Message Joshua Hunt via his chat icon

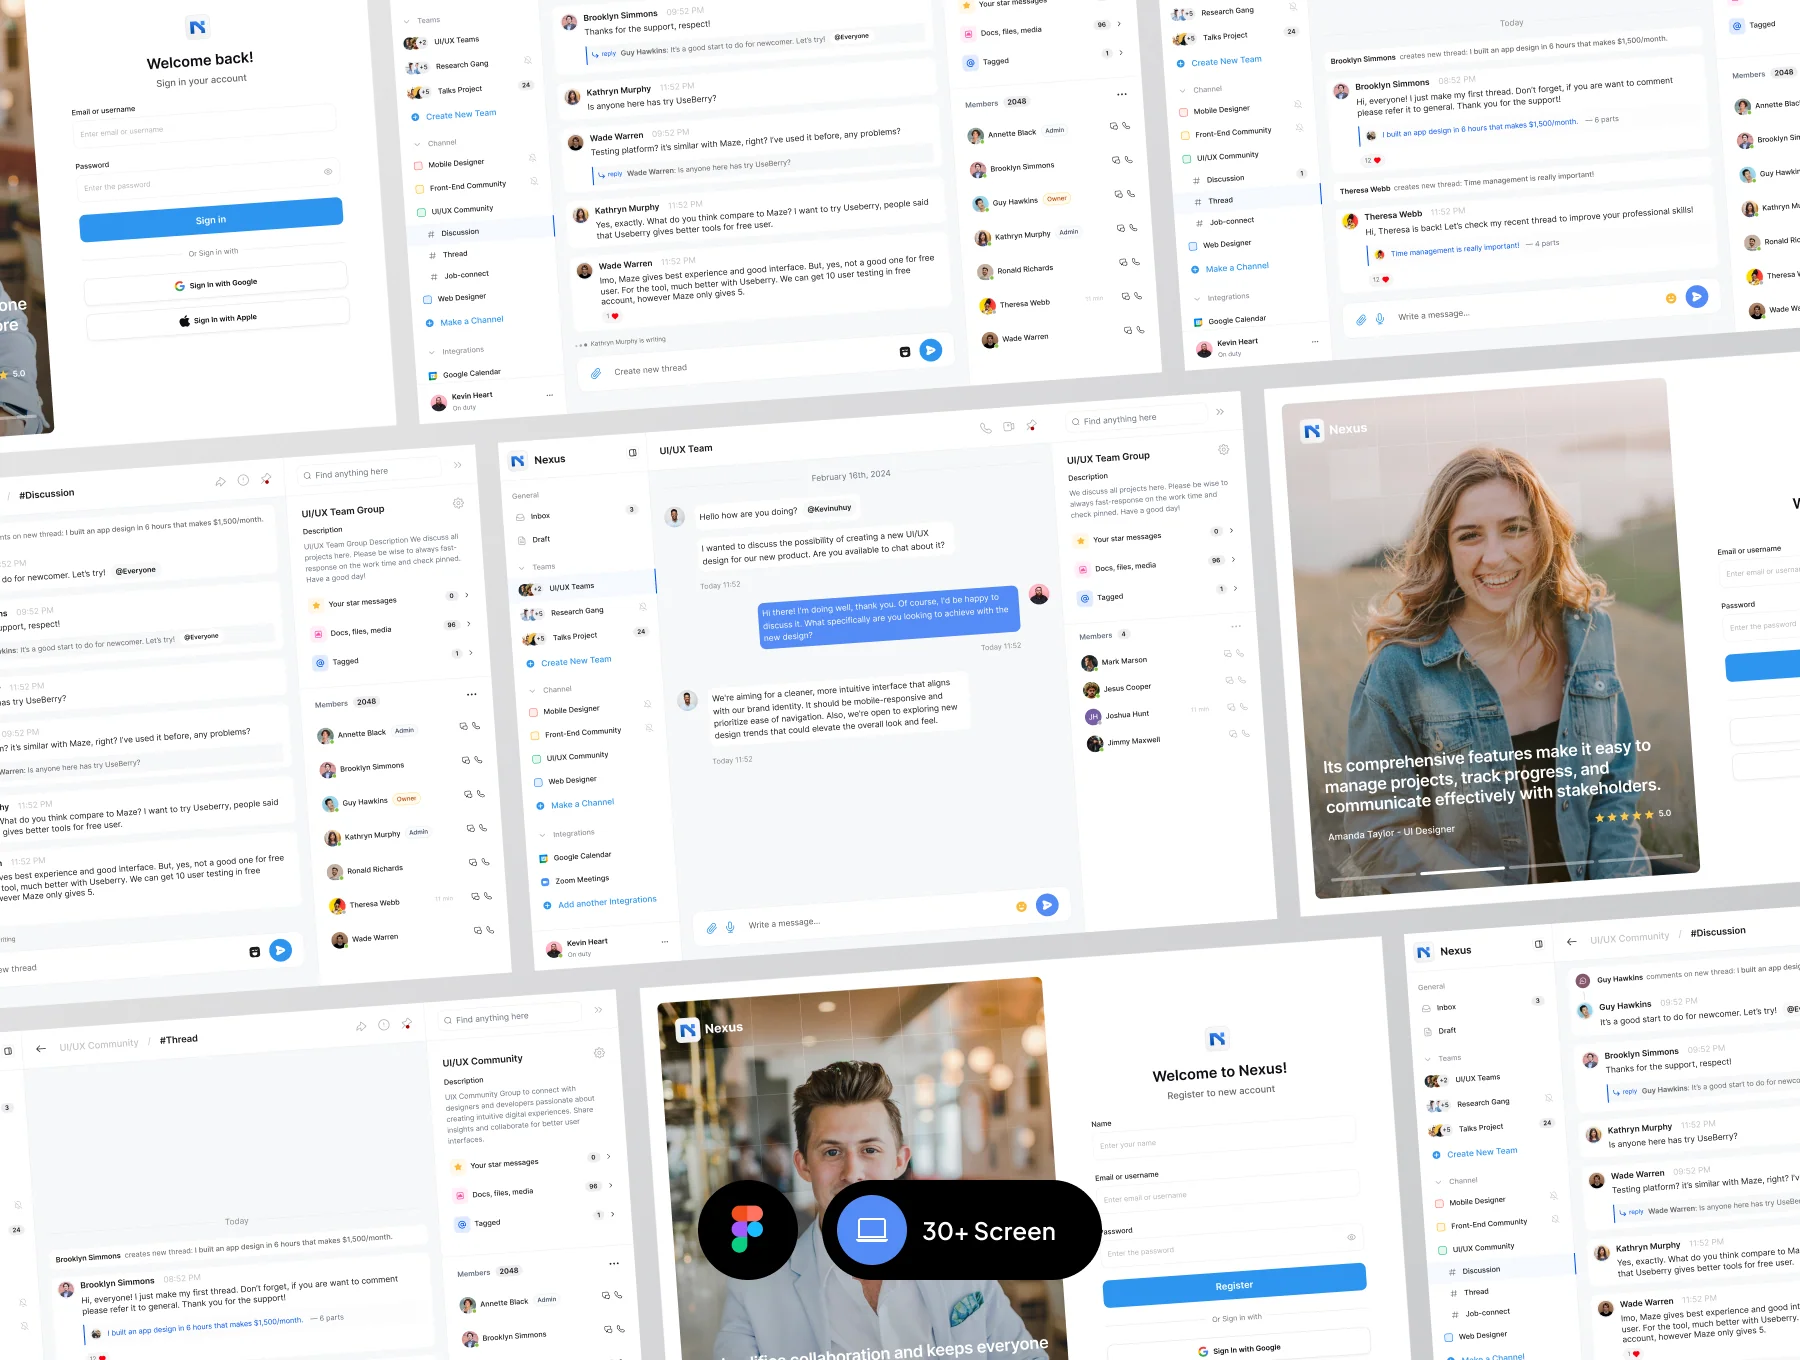pyautogui.click(x=1232, y=708)
